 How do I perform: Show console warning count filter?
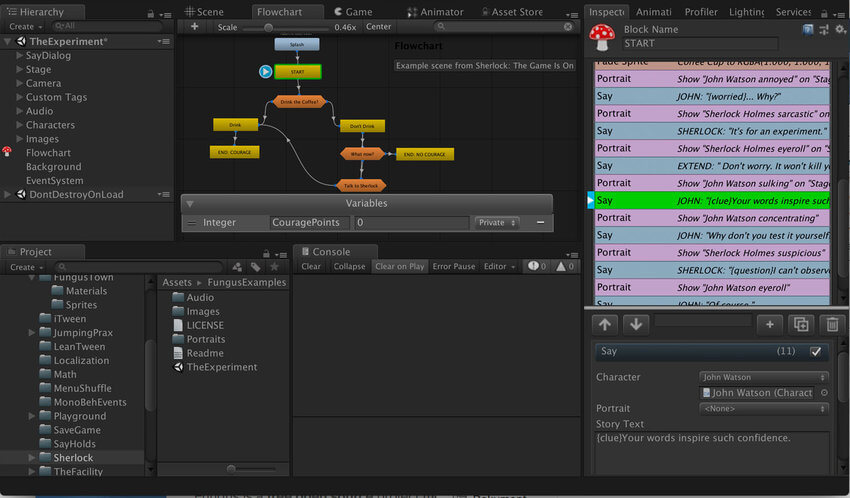click(x=564, y=266)
